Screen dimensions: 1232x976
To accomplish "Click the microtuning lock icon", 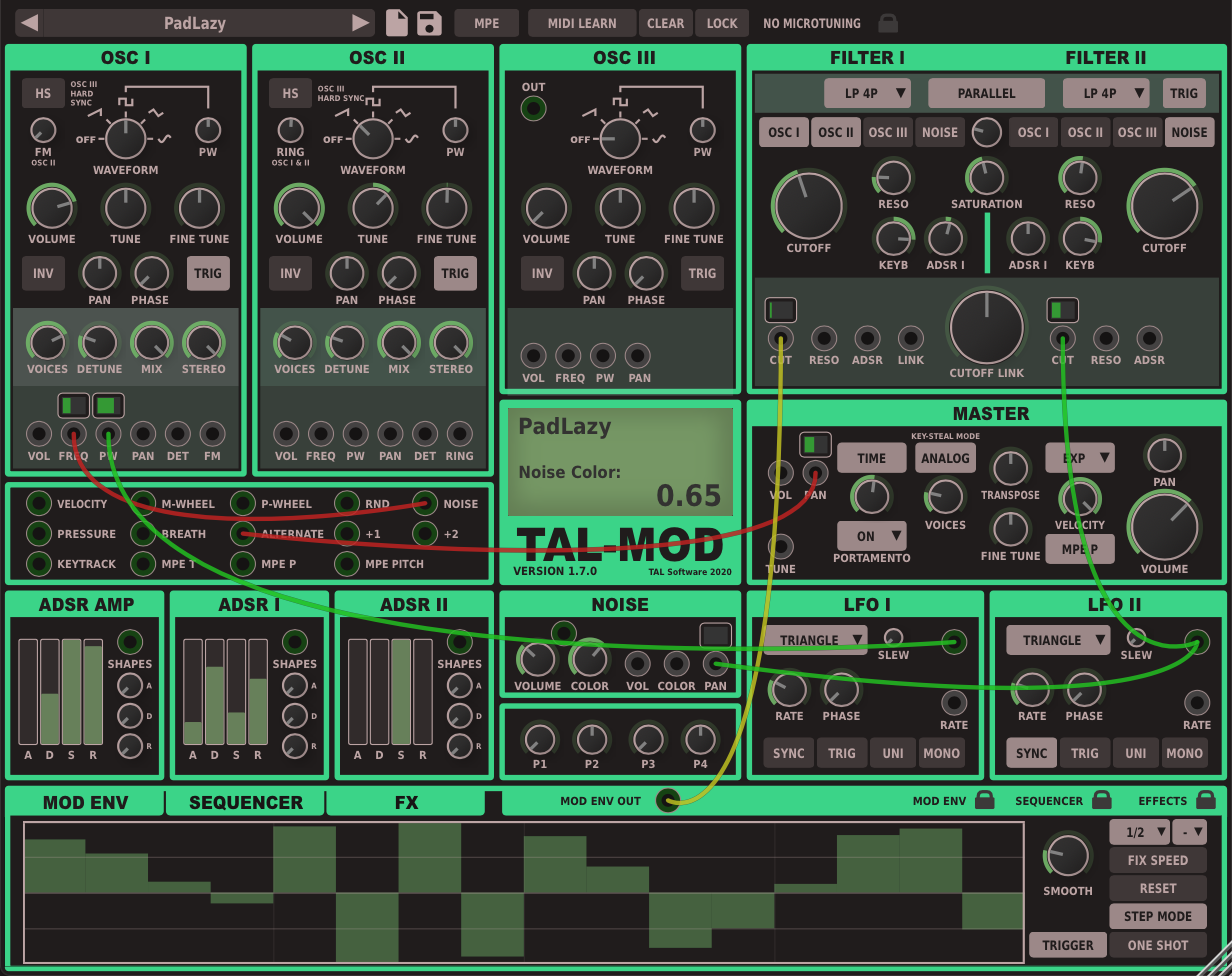I will pos(887,23).
